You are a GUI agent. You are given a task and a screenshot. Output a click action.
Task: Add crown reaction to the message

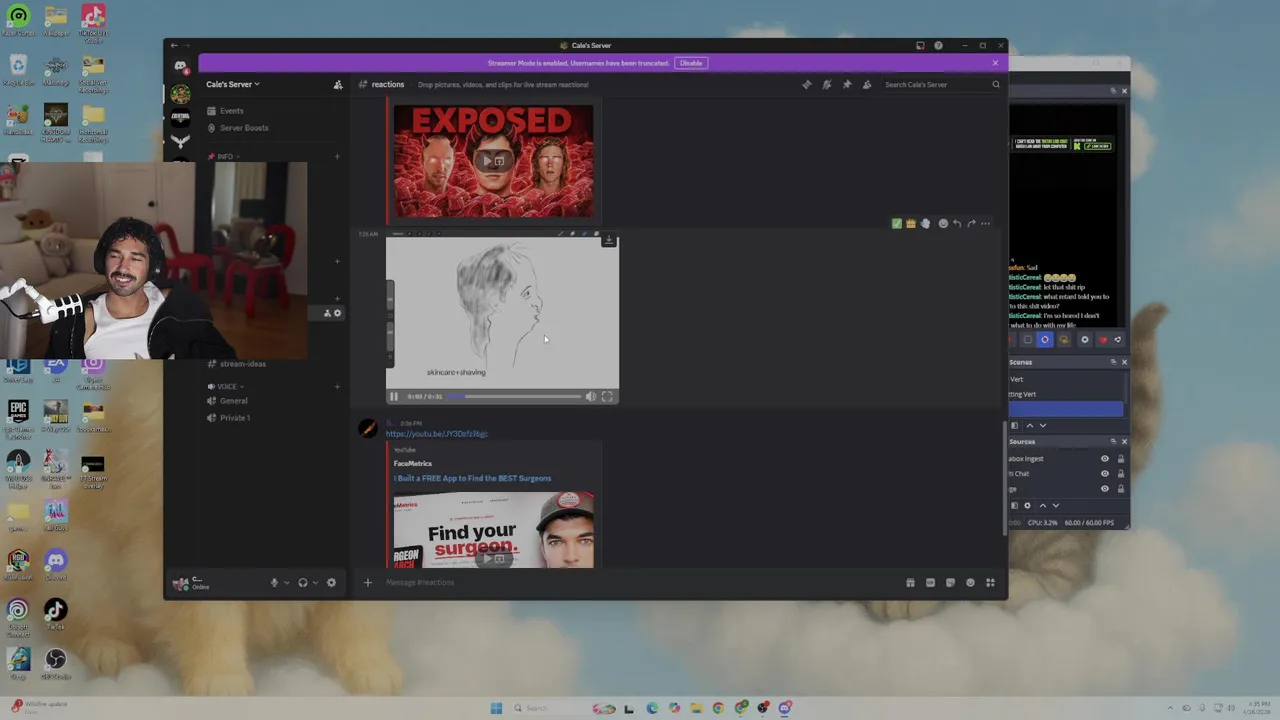910,223
